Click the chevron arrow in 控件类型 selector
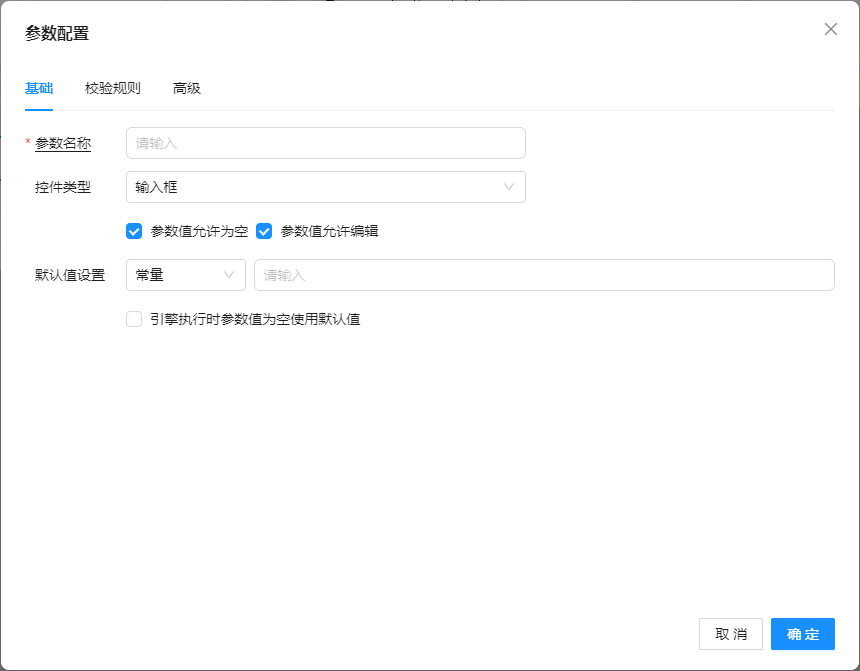Viewport: 860px width, 671px height. pos(509,187)
